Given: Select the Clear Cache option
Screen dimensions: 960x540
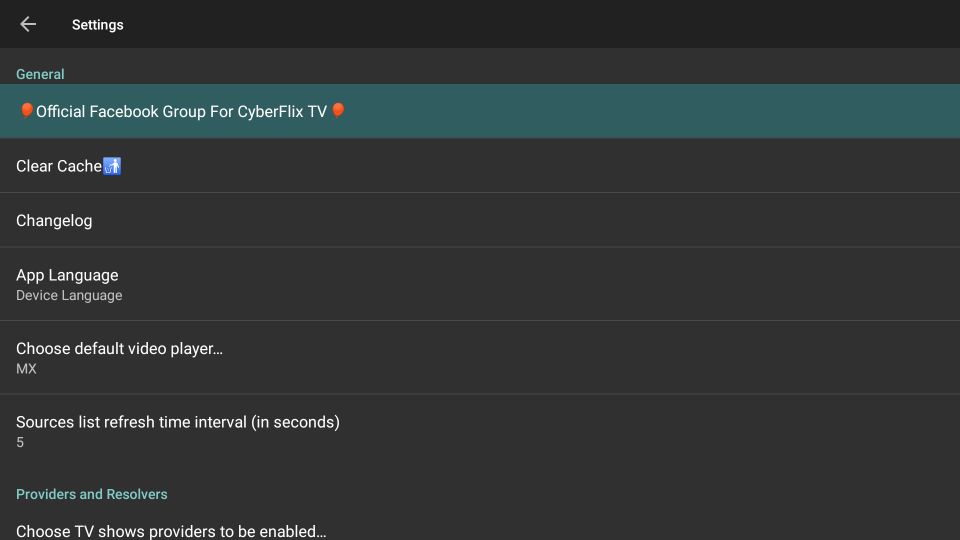Looking at the screenshot, I should pos(480,165).
